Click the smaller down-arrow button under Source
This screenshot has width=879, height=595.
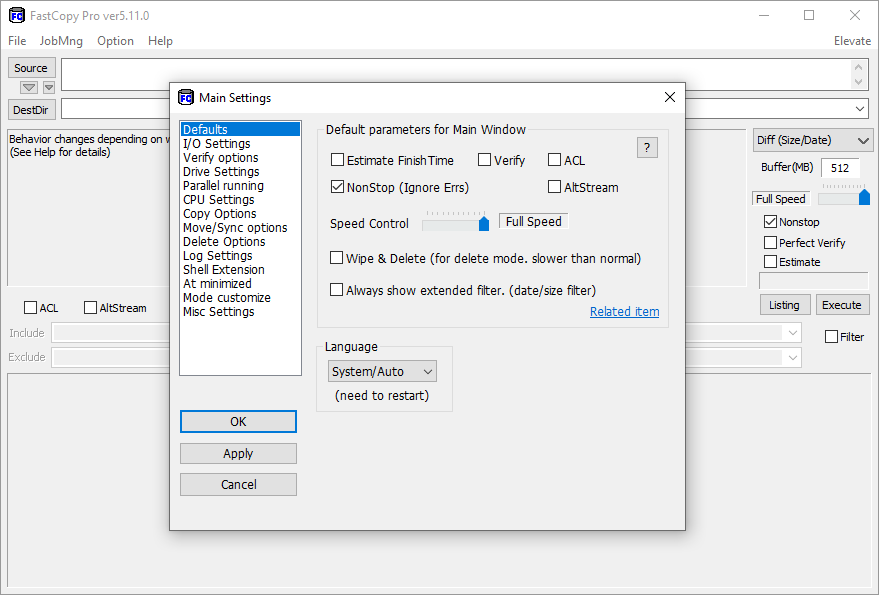point(48,88)
